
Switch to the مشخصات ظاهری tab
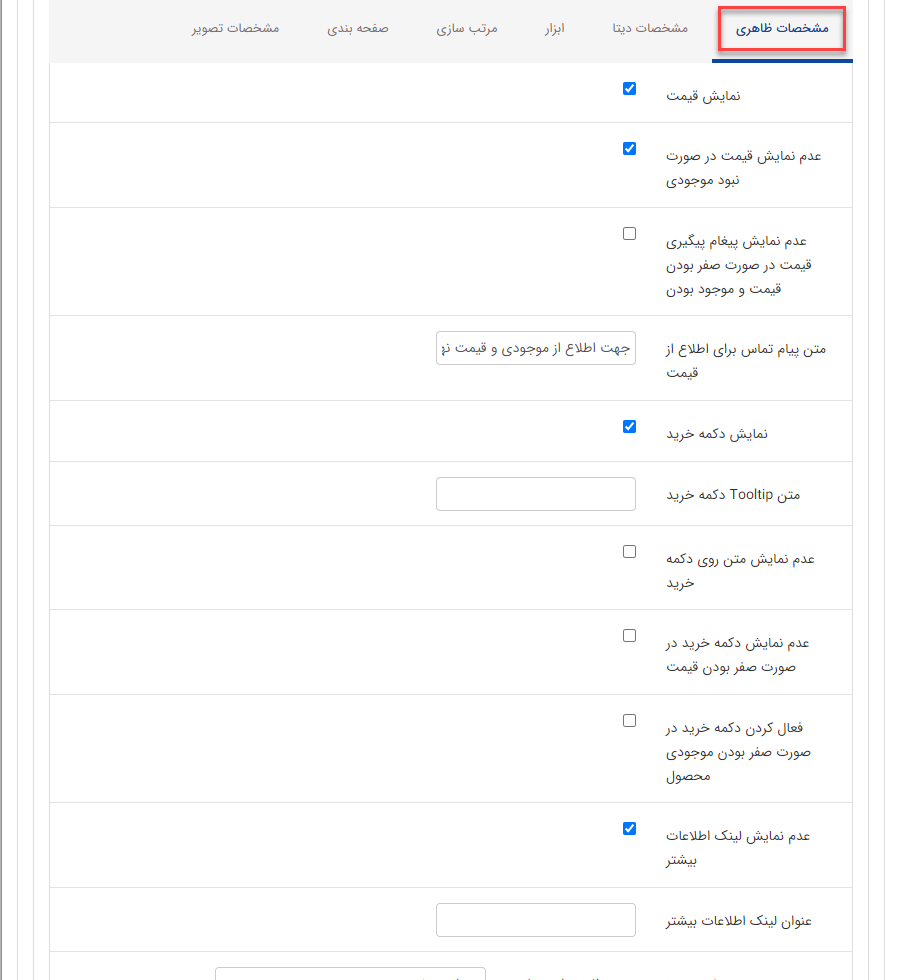pyautogui.click(x=781, y=29)
